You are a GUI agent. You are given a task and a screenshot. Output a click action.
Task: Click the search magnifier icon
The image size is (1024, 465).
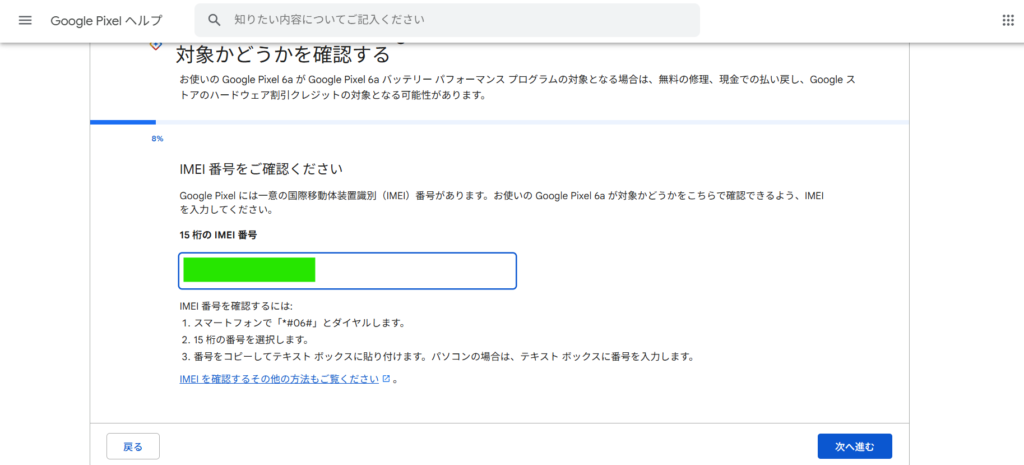[x=214, y=20]
